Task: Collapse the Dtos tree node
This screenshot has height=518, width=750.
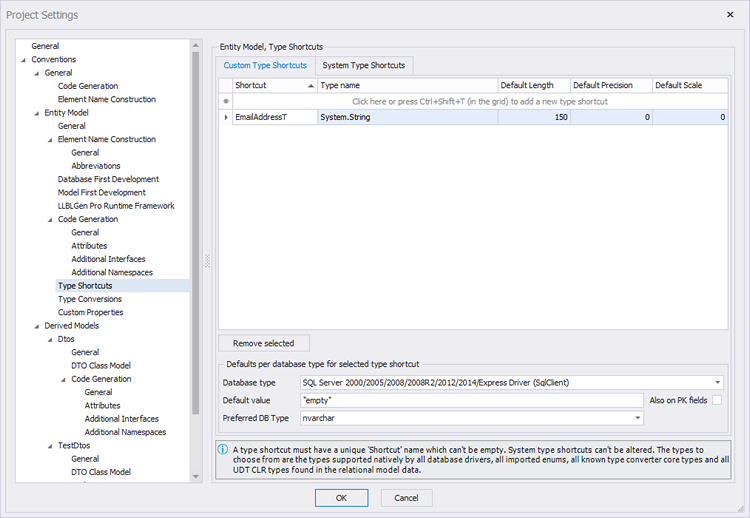Action: click(x=50, y=340)
